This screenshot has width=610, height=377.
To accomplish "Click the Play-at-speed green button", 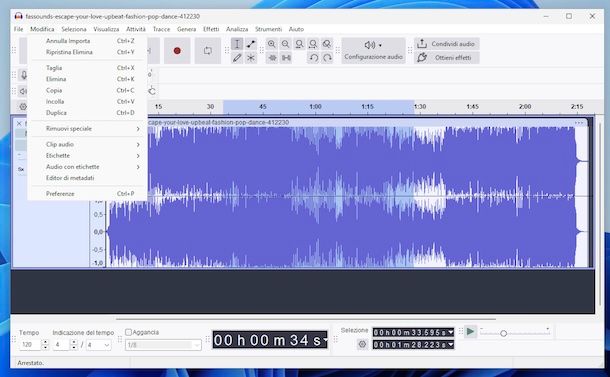I will pos(470,332).
